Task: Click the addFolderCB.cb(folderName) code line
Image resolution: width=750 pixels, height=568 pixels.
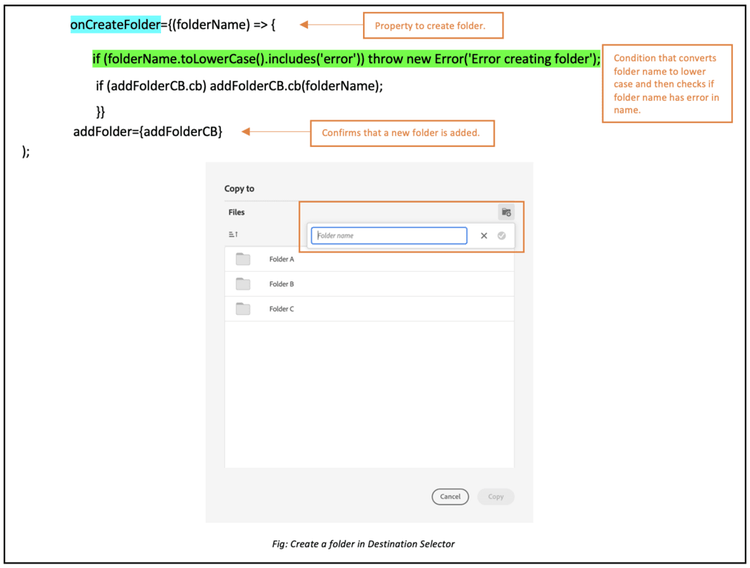Action: pyautogui.click(x=239, y=86)
